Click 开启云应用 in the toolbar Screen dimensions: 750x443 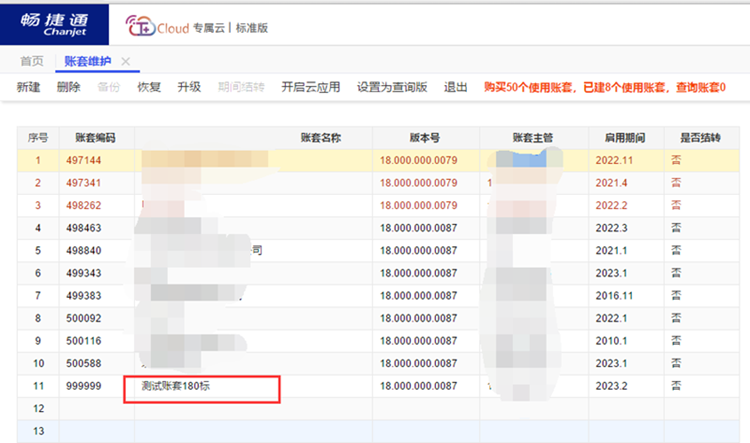pos(310,87)
